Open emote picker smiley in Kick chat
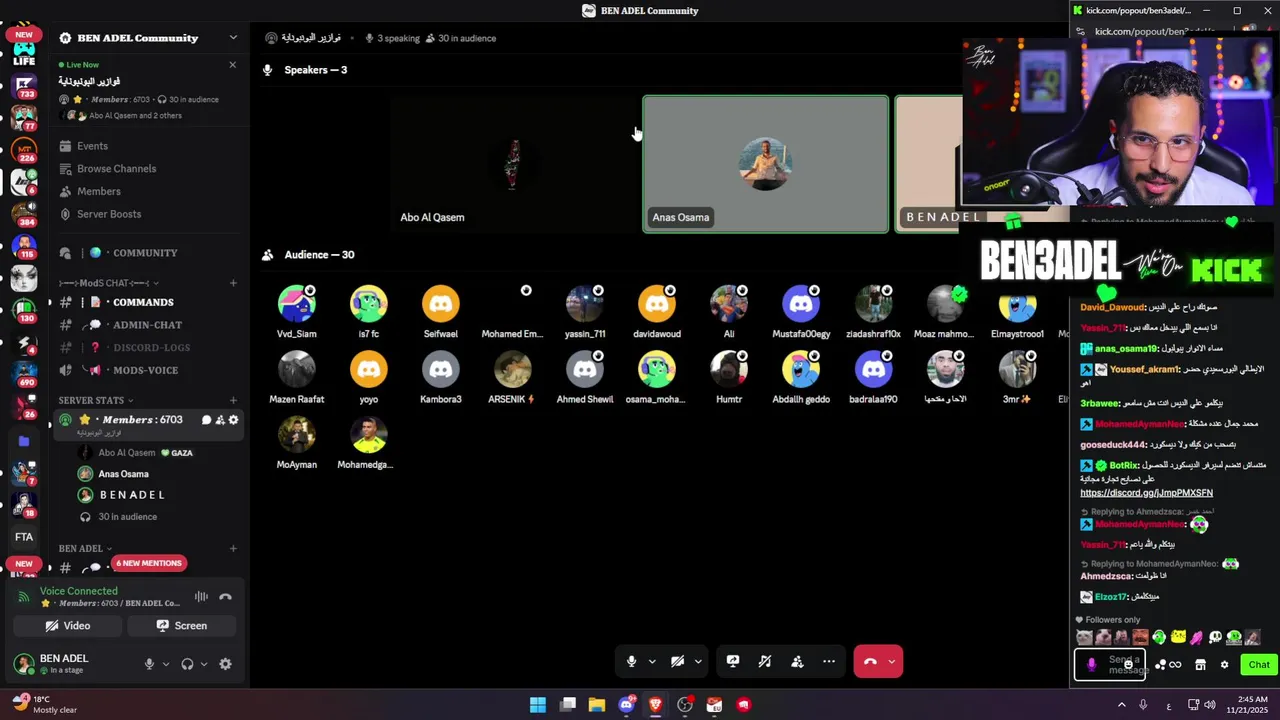Viewport: 1280px width, 720px height. (1128, 664)
